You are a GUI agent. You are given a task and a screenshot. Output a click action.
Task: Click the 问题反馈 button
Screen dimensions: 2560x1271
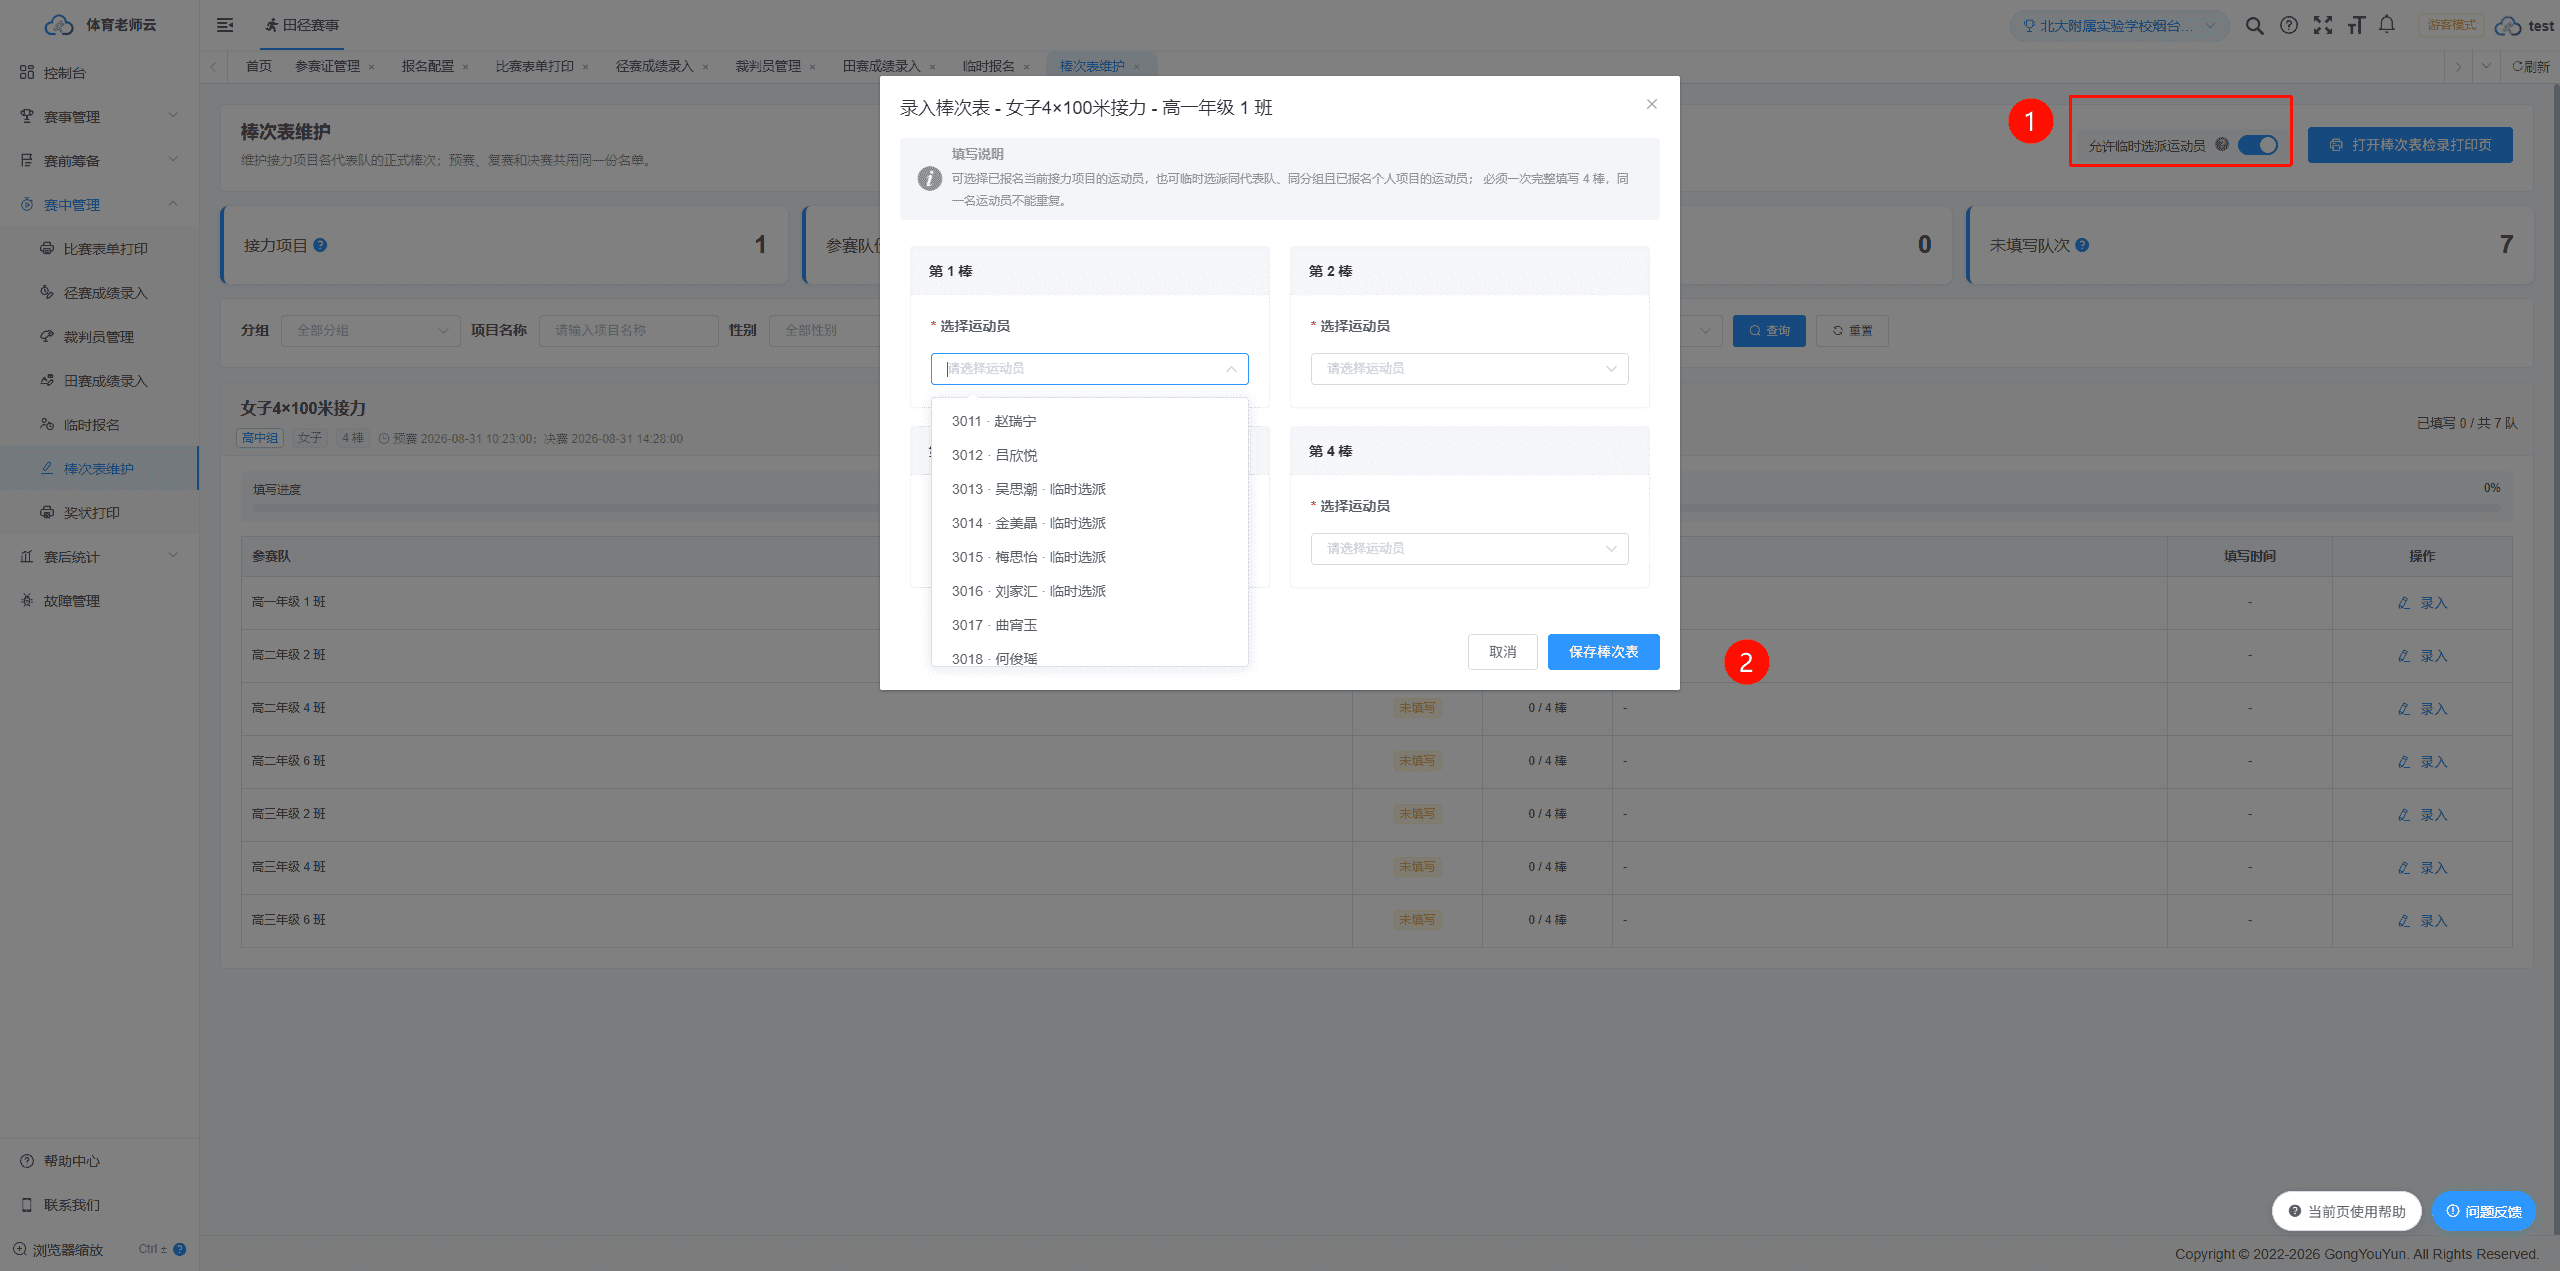click(2483, 1211)
